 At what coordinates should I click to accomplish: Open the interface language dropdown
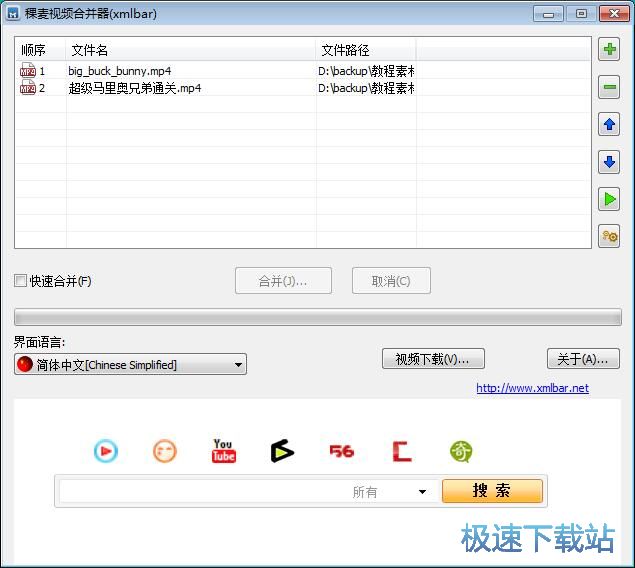click(130, 365)
